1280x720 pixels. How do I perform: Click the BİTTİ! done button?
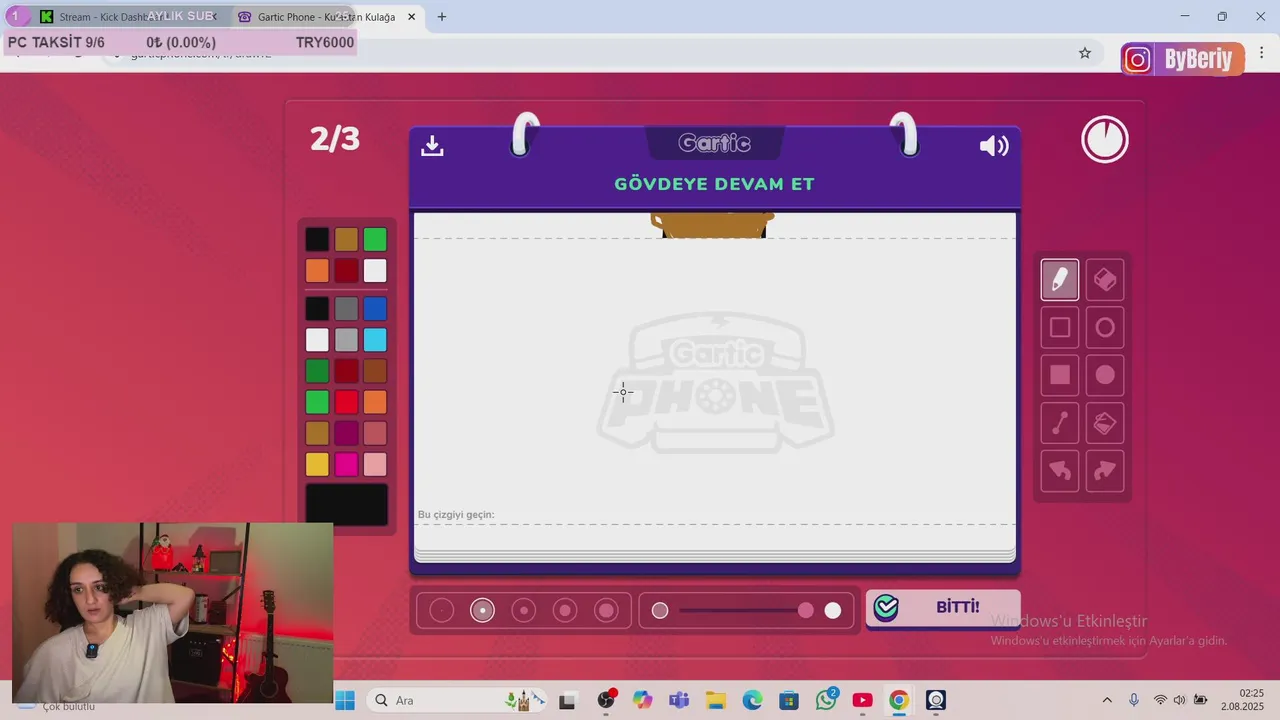pos(943,607)
